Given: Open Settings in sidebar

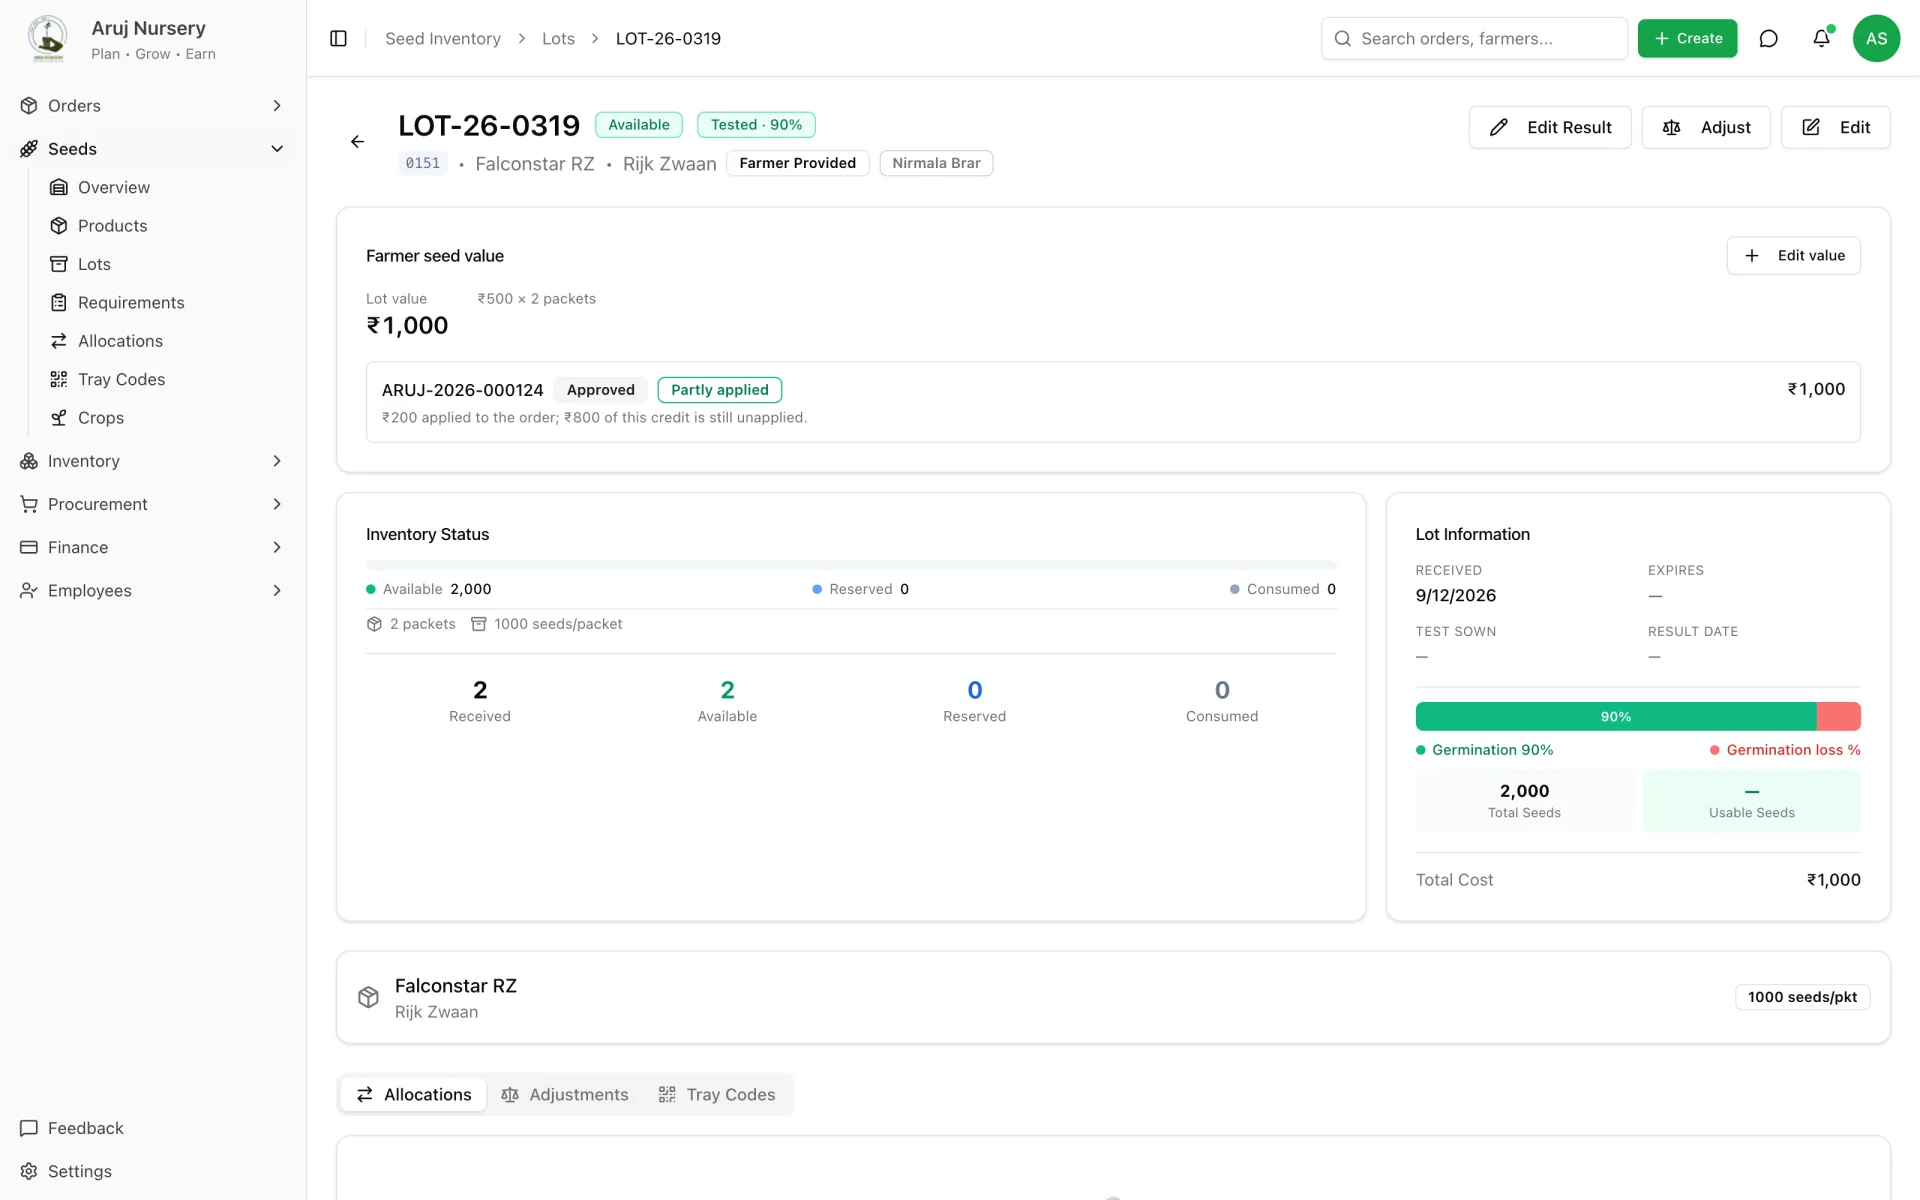Looking at the screenshot, I should click(79, 1171).
